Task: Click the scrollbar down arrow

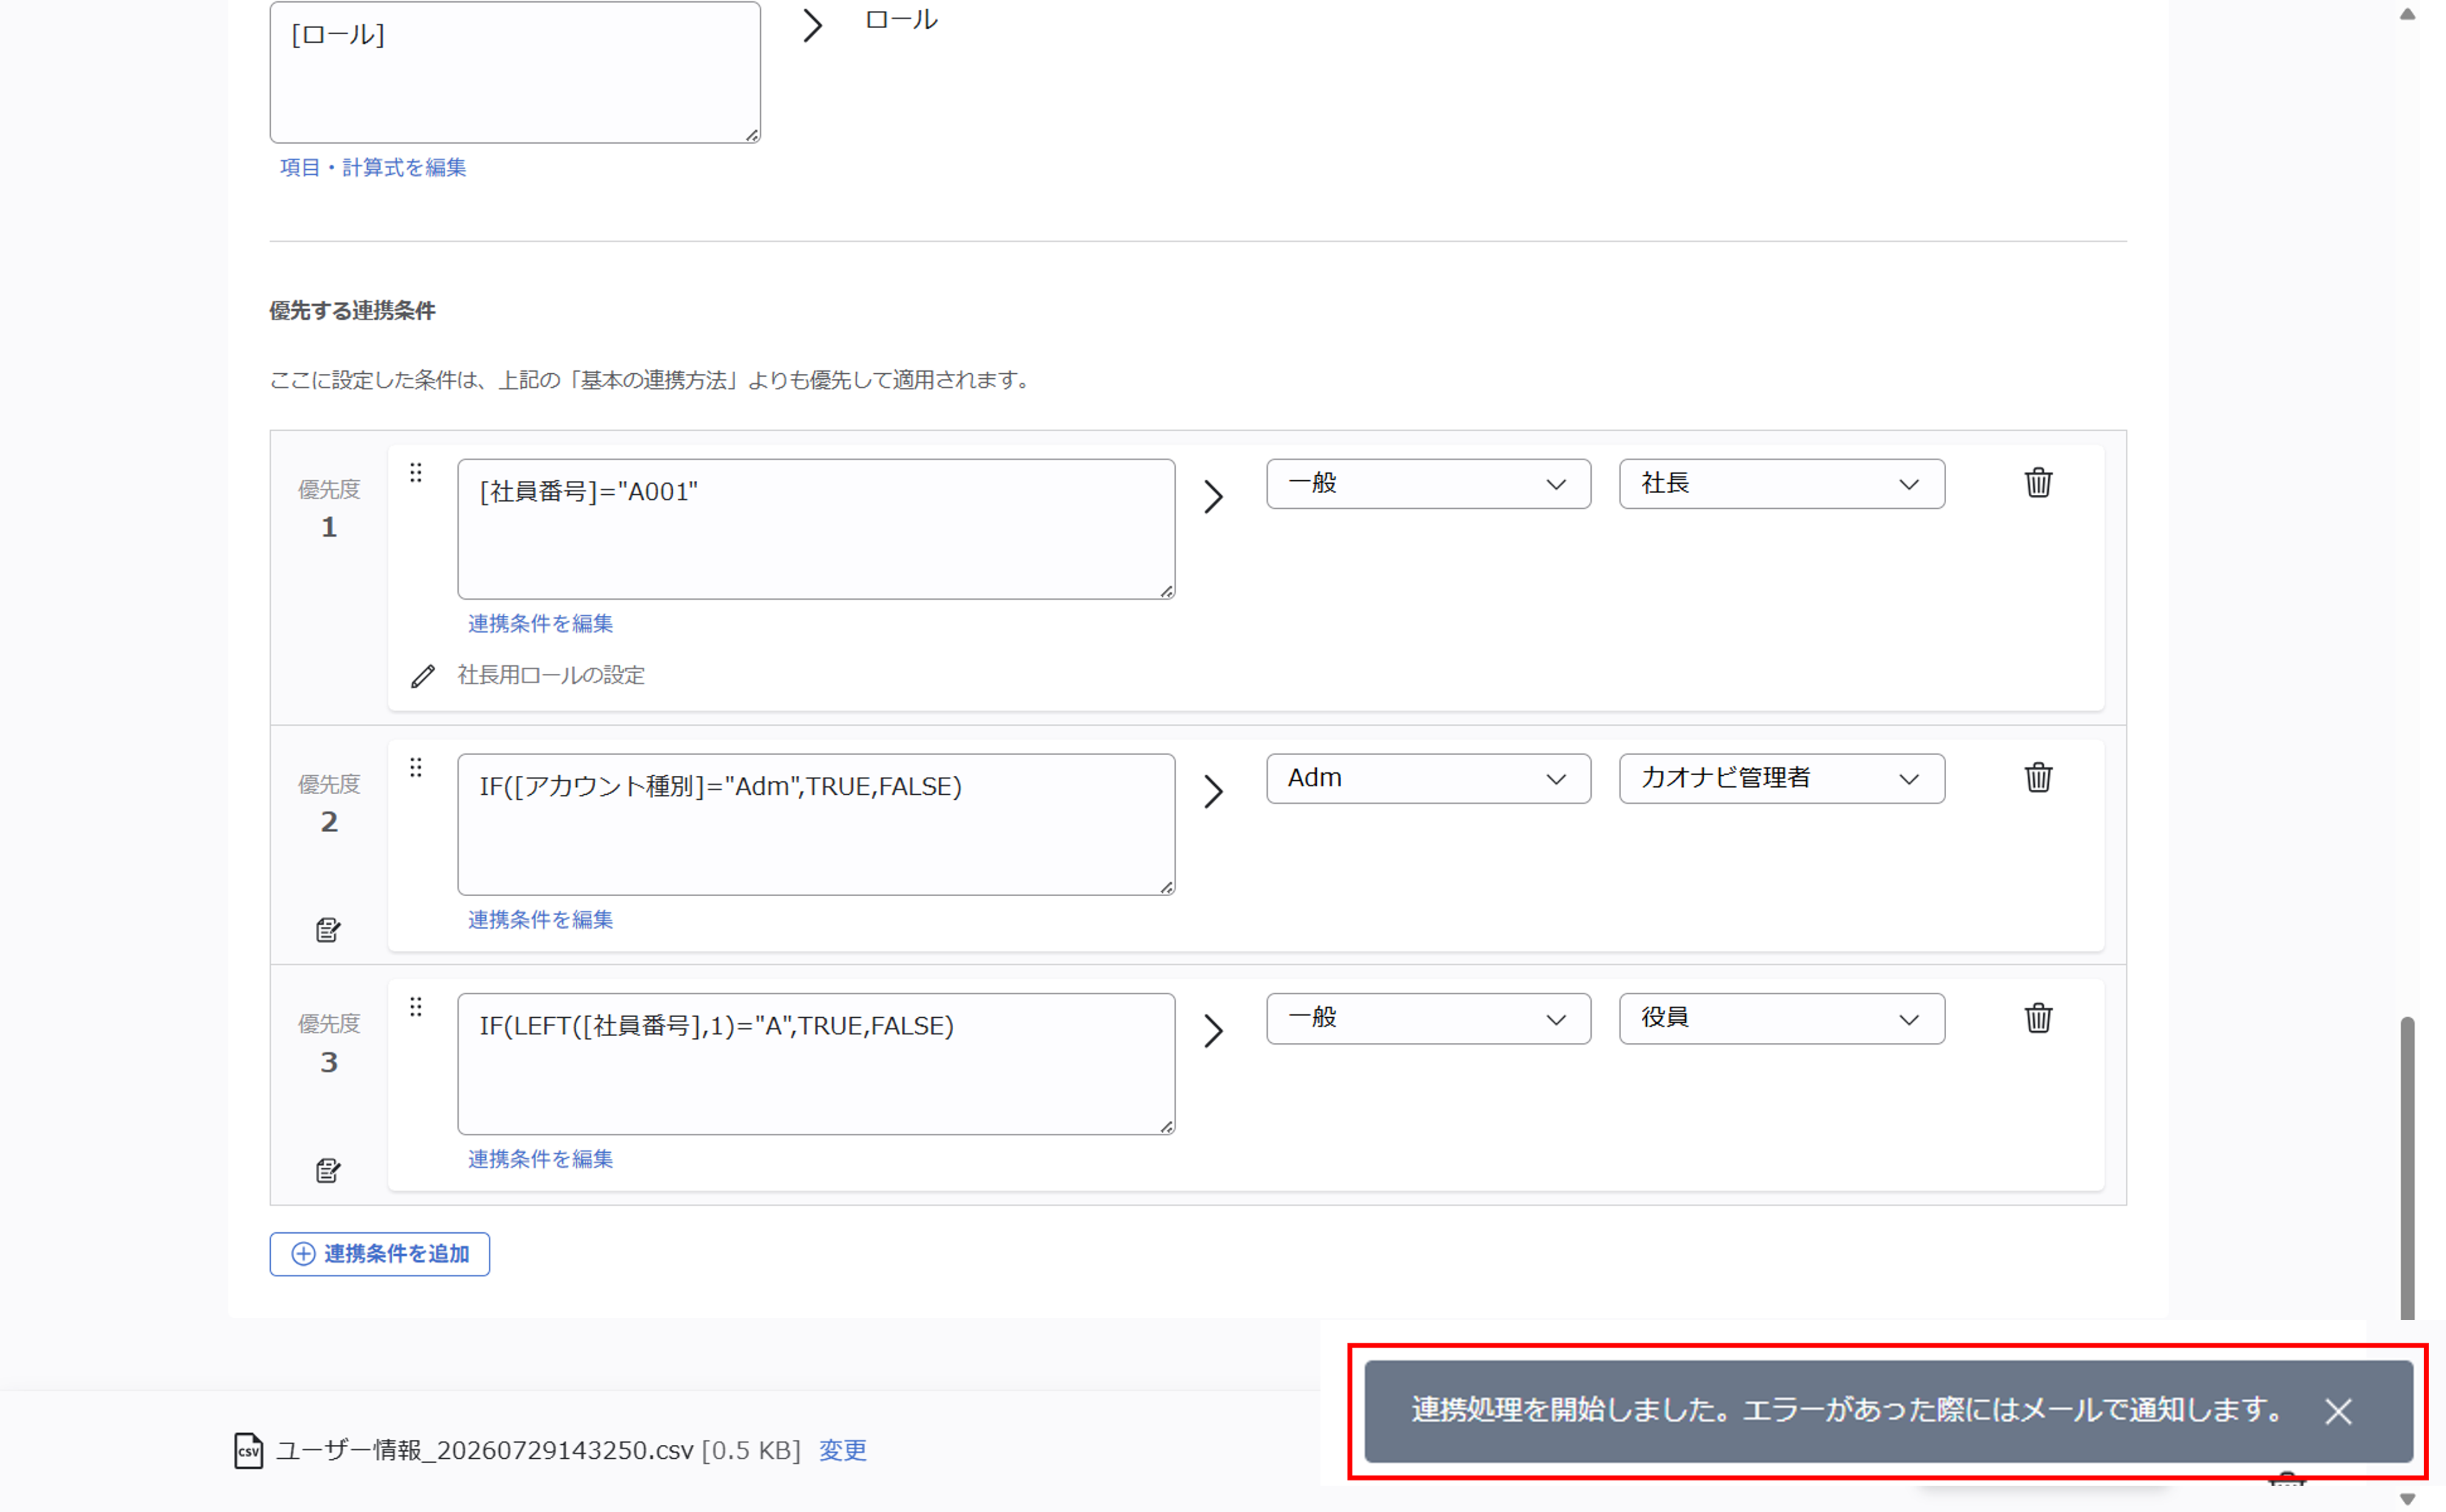Action: [x=2408, y=1499]
